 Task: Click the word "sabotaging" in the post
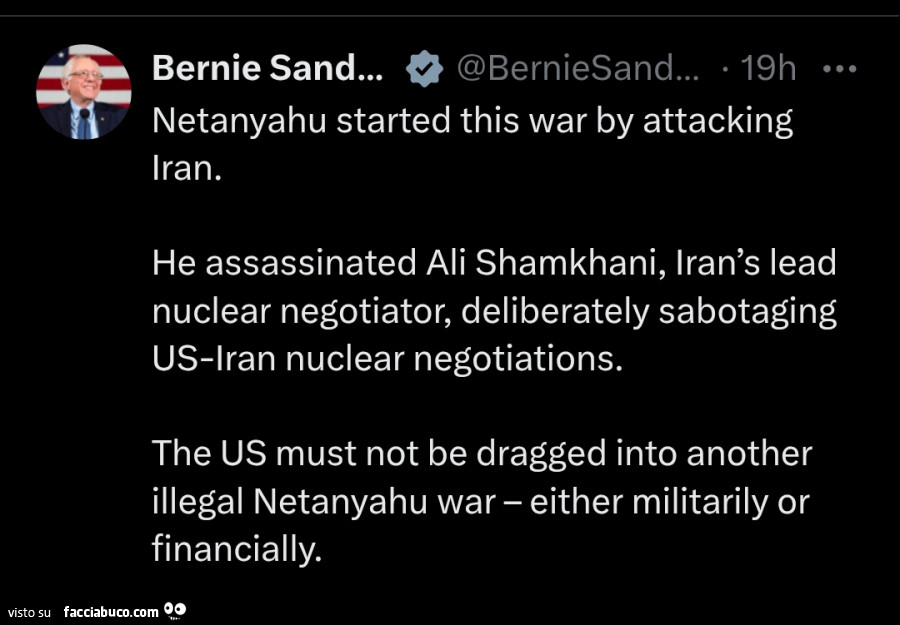[x=746, y=311]
